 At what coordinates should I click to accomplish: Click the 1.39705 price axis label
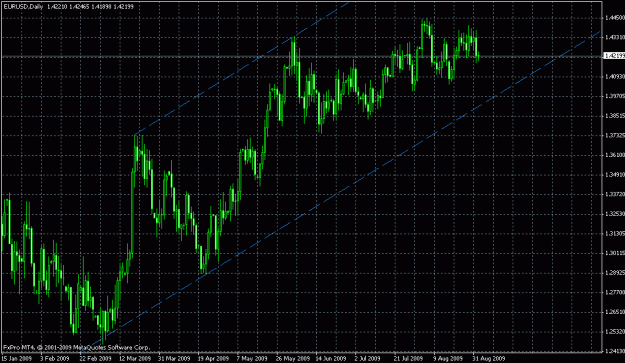(x=615, y=96)
